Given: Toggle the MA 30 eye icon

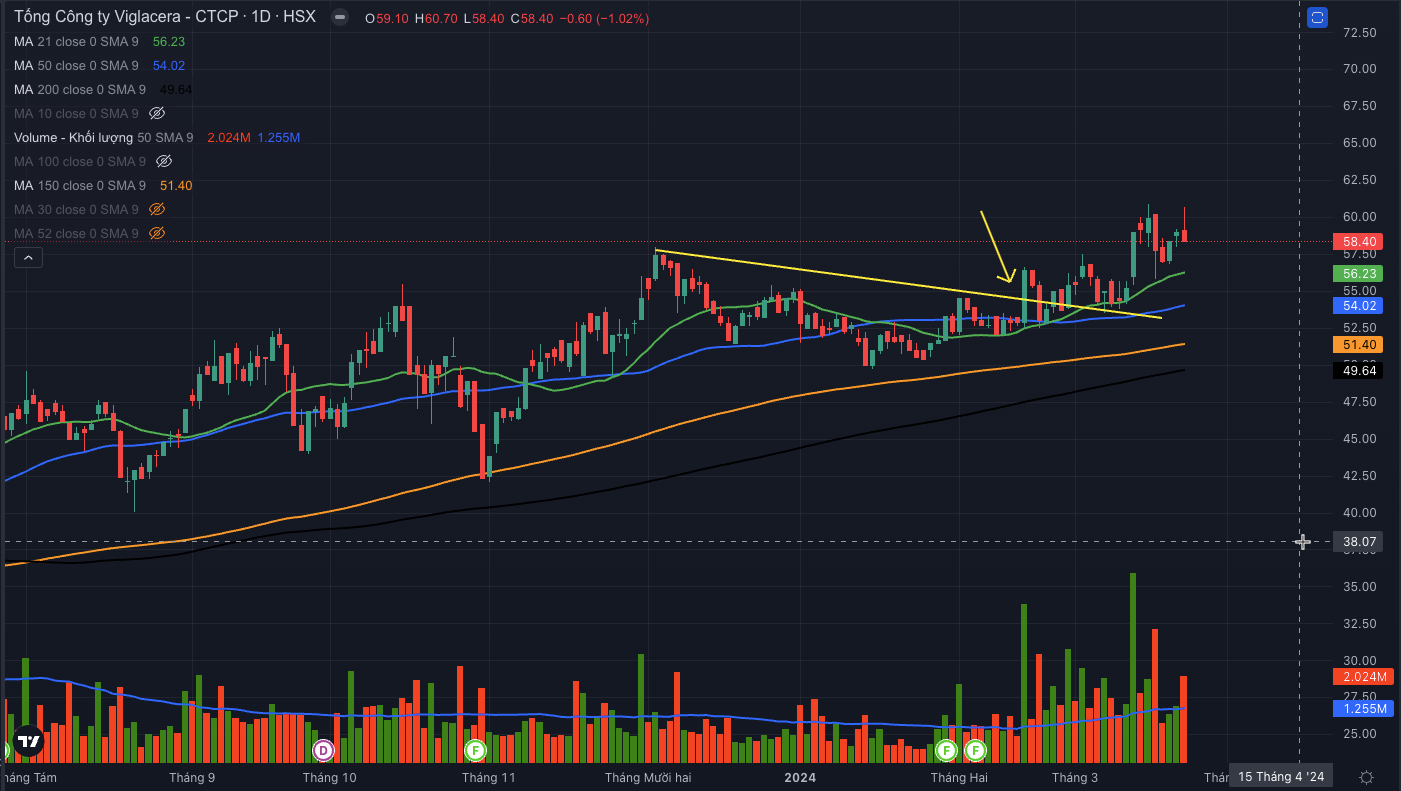Looking at the screenshot, I should point(157,209).
